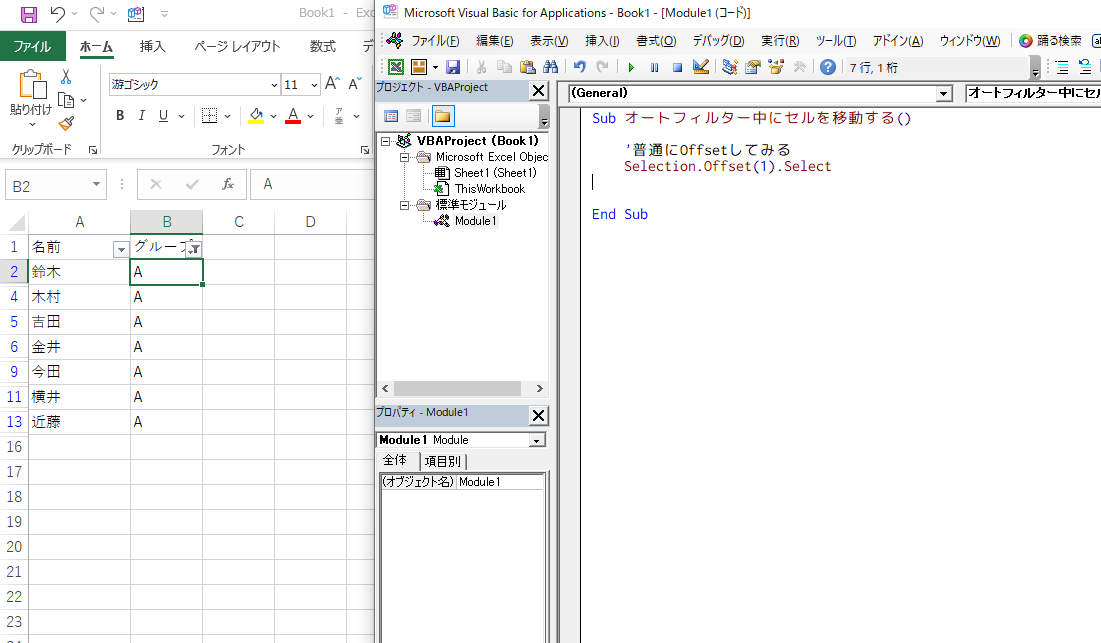Click the red font color button
Image resolution: width=1101 pixels, height=643 pixels.
click(x=293, y=116)
